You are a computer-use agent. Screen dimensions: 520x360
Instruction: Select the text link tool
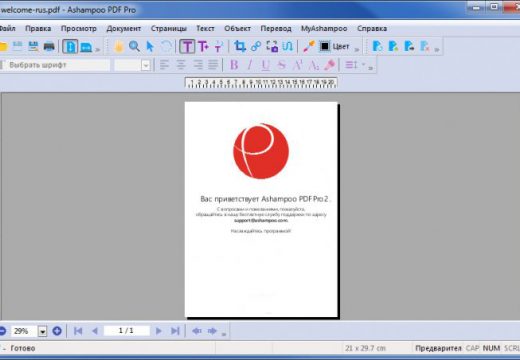pyautogui.click(x=219, y=46)
